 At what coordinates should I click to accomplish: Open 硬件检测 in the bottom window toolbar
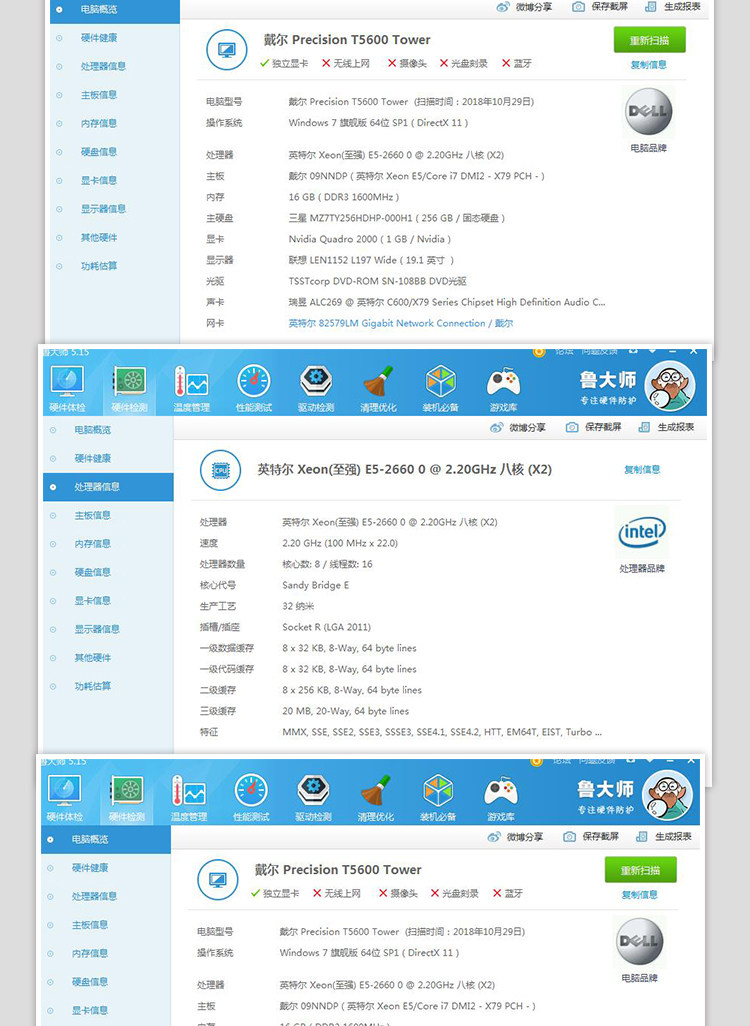(x=127, y=798)
